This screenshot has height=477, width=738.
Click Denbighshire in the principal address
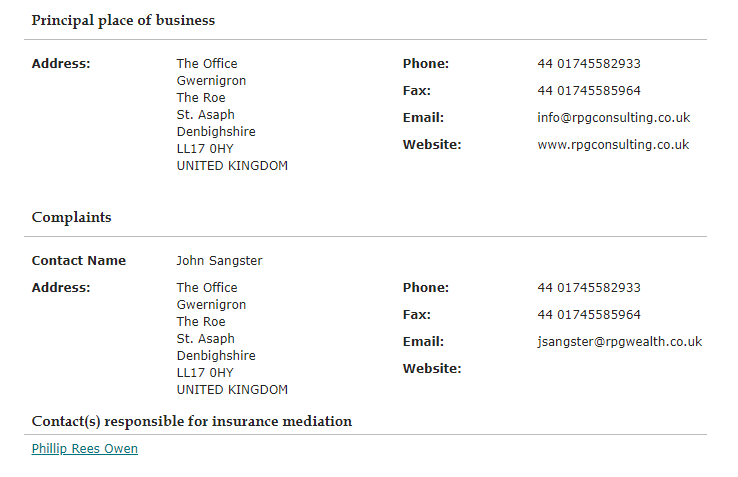click(x=216, y=132)
